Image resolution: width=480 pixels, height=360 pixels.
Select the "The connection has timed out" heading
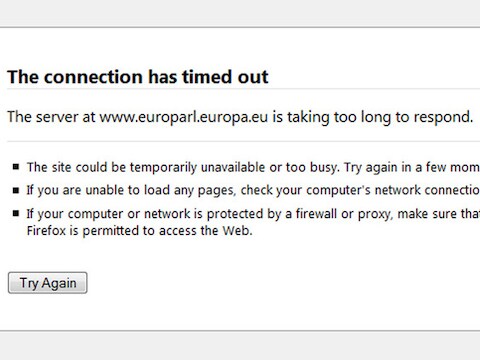click(138, 77)
